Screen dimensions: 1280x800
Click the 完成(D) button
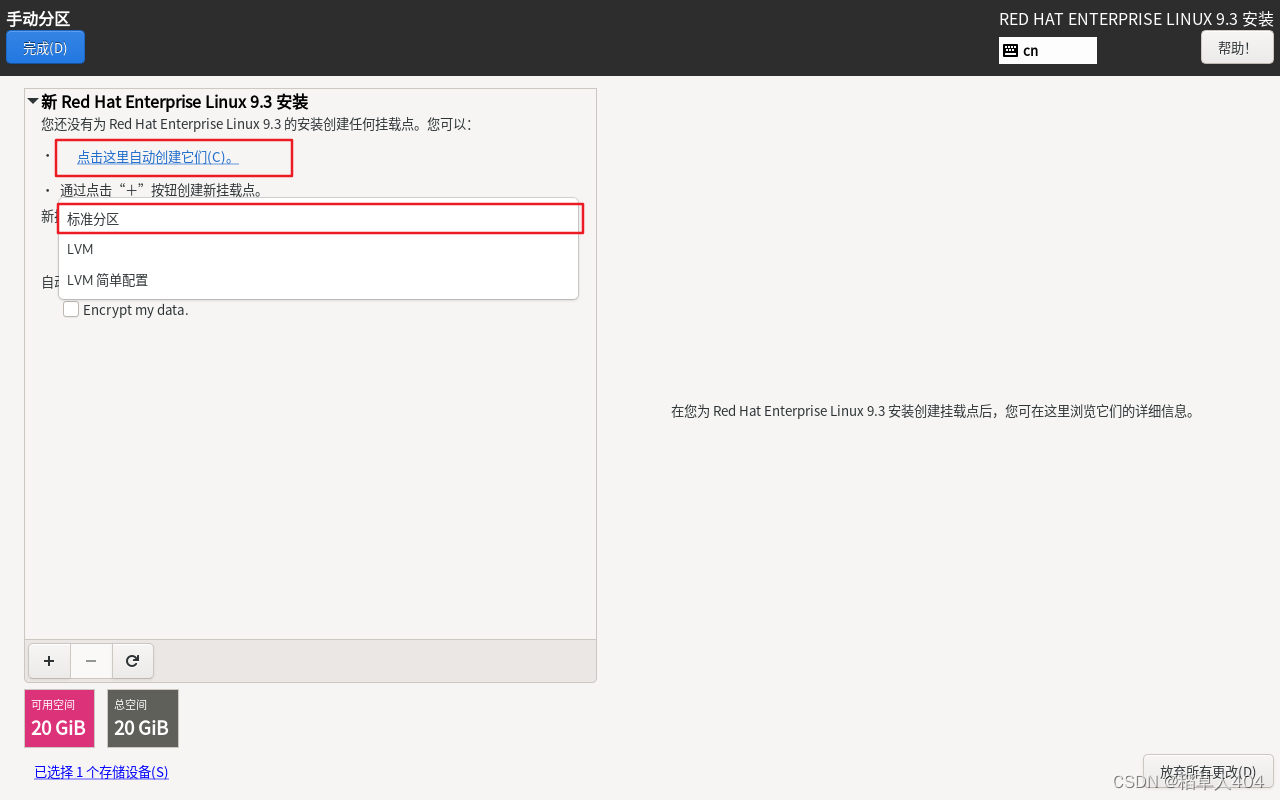pyautogui.click(x=45, y=47)
